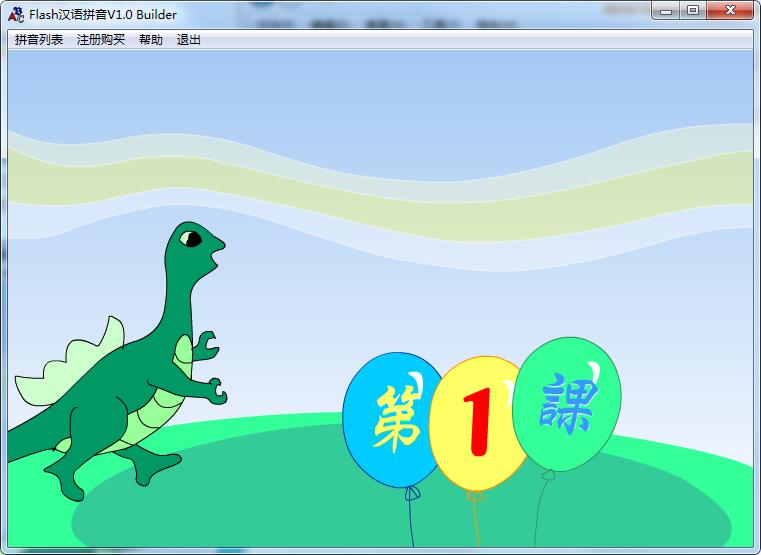Minimize the Flash汉语拼音 window
Screen dimensions: 761x555
coord(668,10)
